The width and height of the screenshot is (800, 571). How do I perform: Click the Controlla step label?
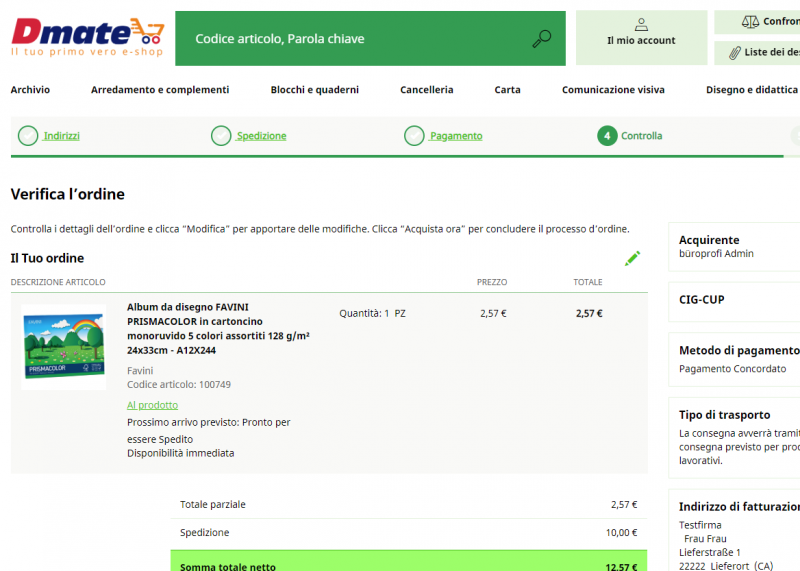point(641,136)
